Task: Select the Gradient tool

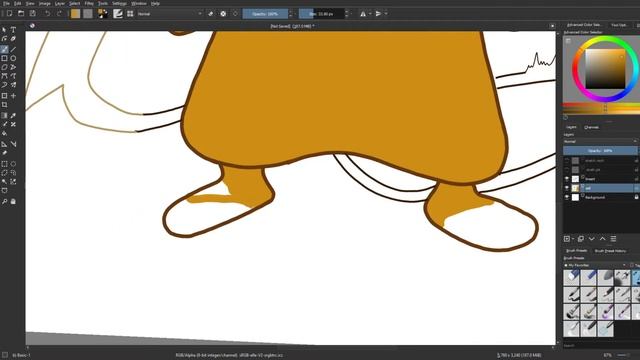Action: coord(4,116)
